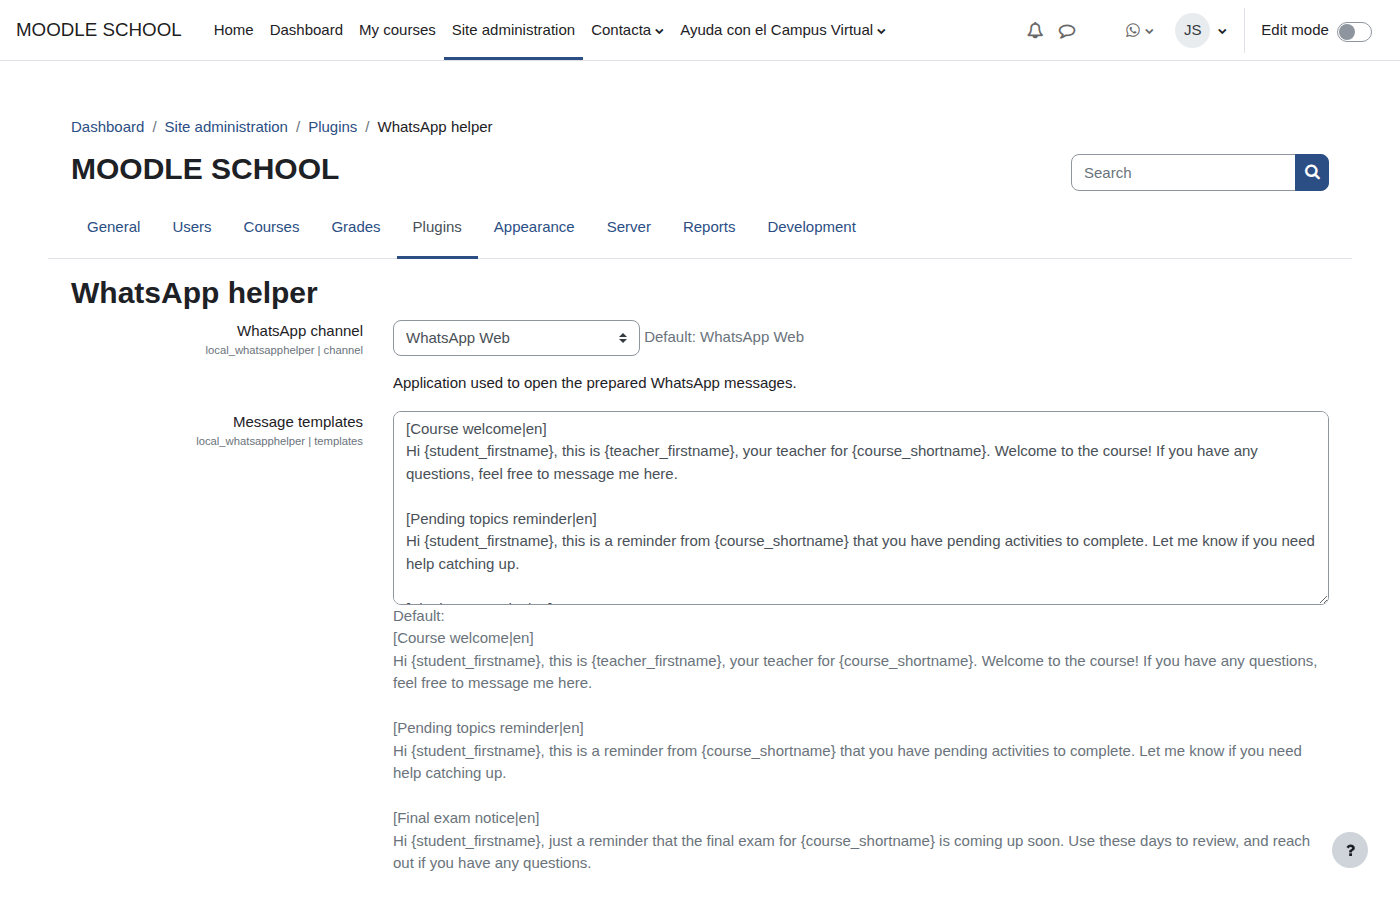Image resolution: width=1400 pixels, height=900 pixels.
Task: Click the 'WhatsApp helper' breadcrumb text
Action: pos(435,127)
